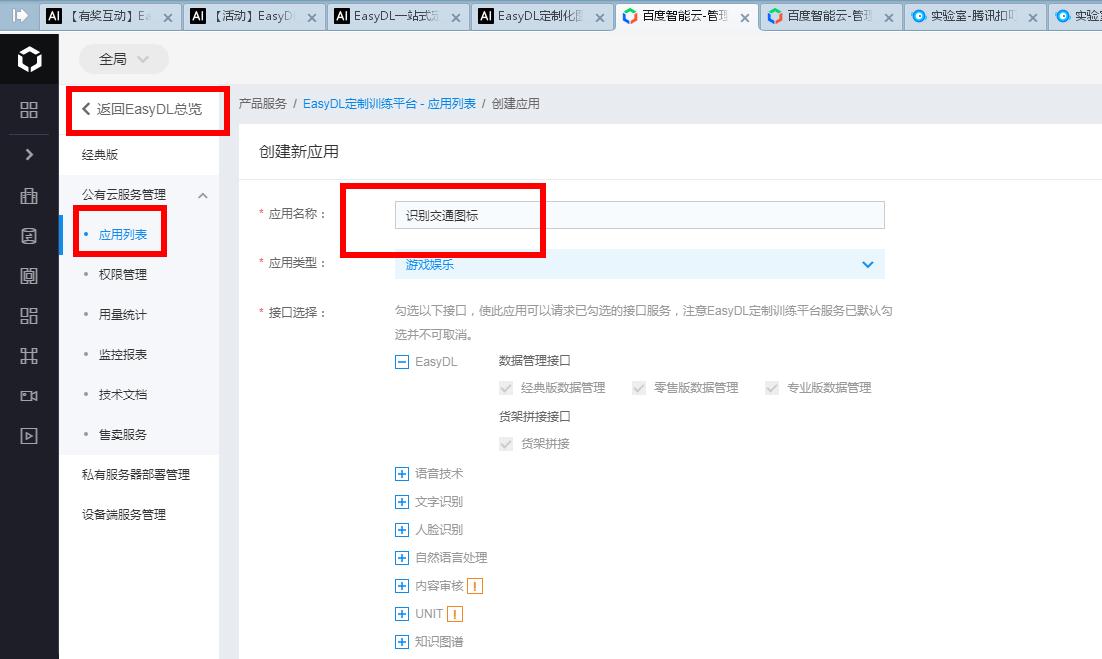Image resolution: width=1102 pixels, height=659 pixels.
Task: Open the dashboard tiles icon in dark sidebar
Action: point(29,316)
